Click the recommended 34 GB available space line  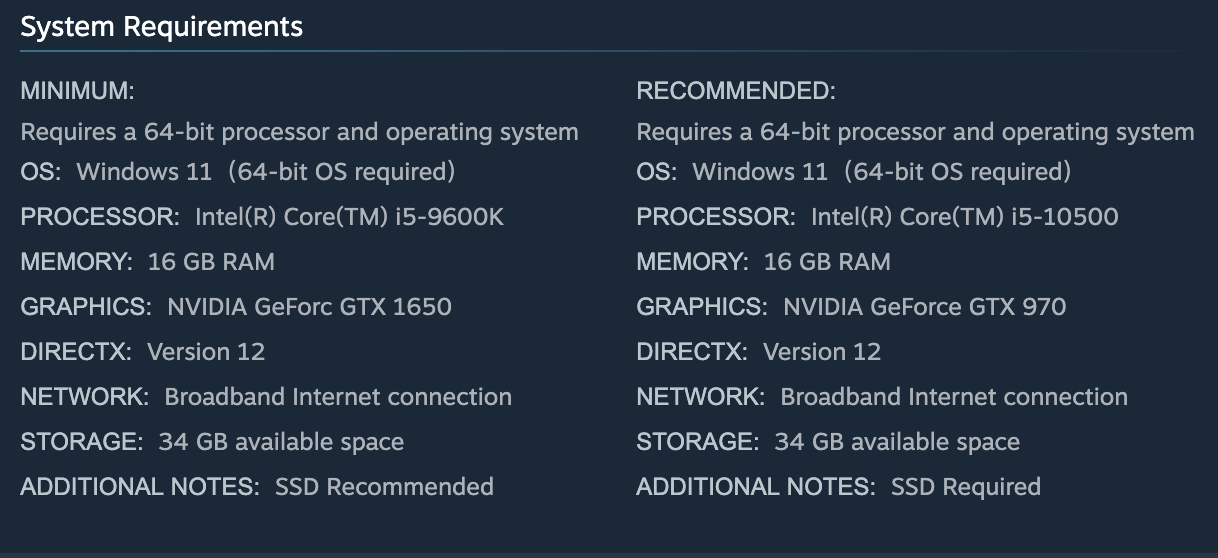point(828,442)
